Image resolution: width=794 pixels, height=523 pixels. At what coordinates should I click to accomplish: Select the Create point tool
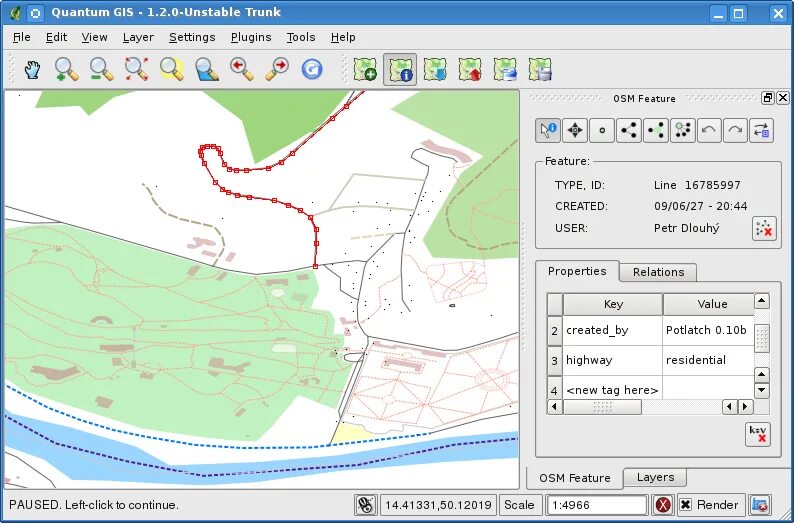602,130
